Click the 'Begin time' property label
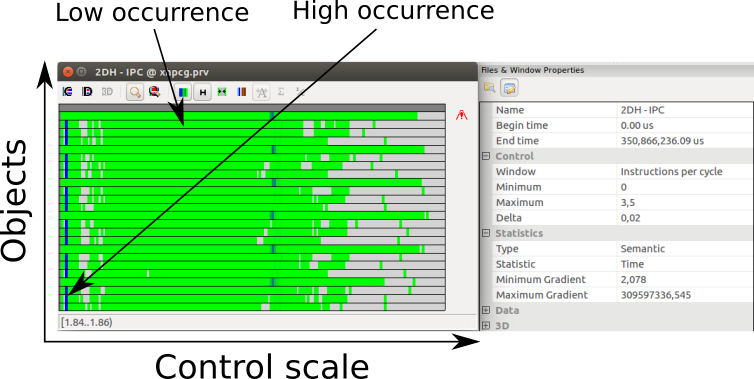This screenshot has width=754, height=379. tap(522, 126)
